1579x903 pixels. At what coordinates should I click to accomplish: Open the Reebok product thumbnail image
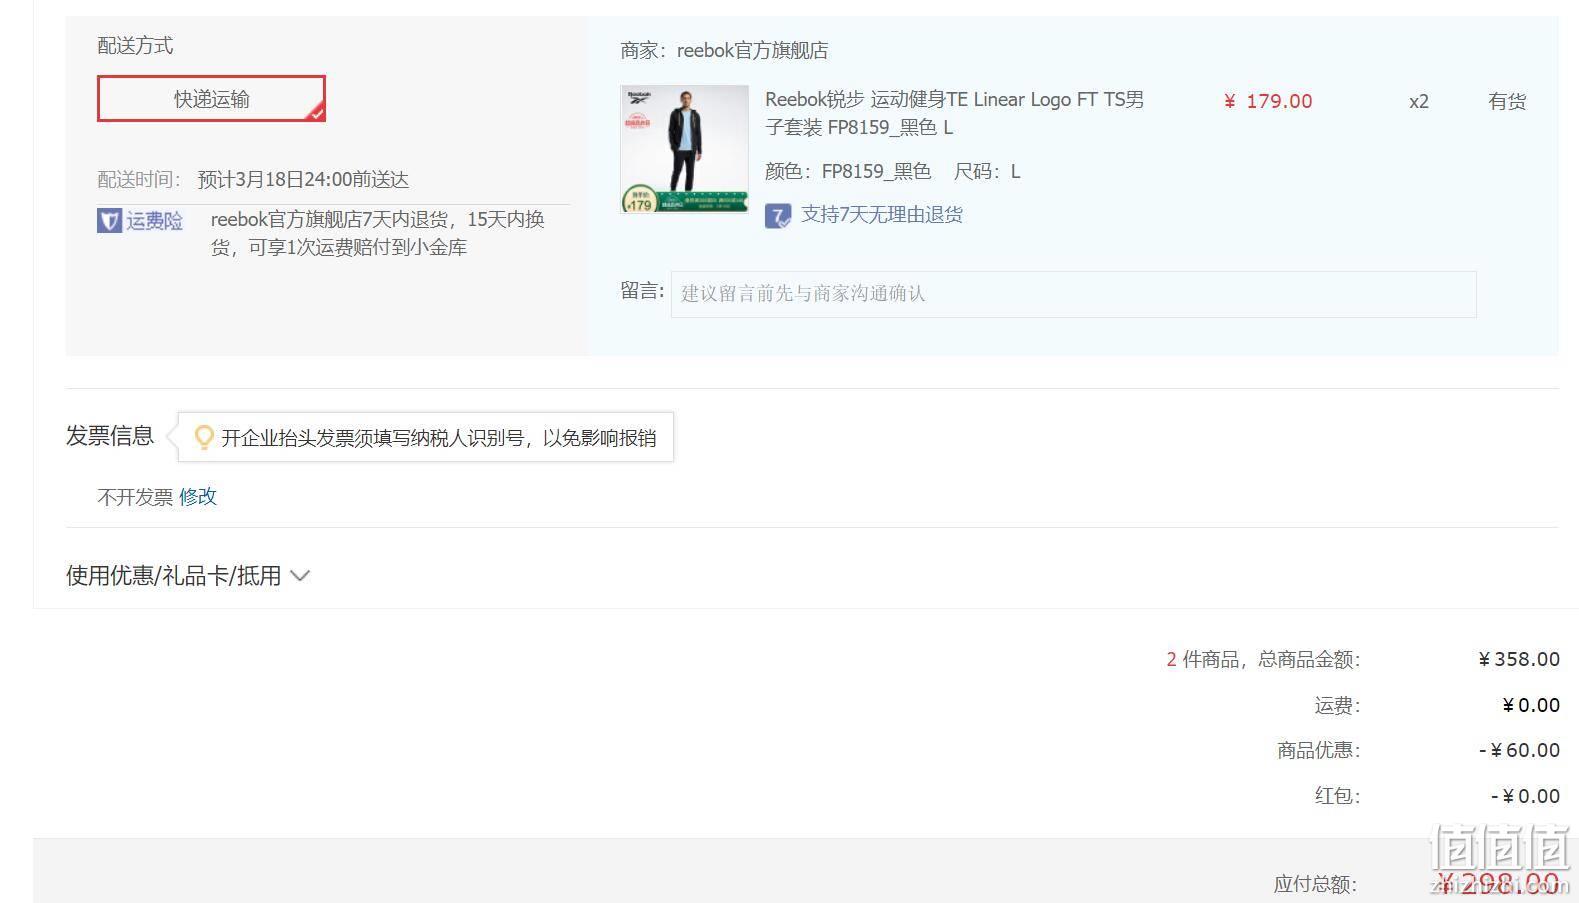pyautogui.click(x=684, y=149)
